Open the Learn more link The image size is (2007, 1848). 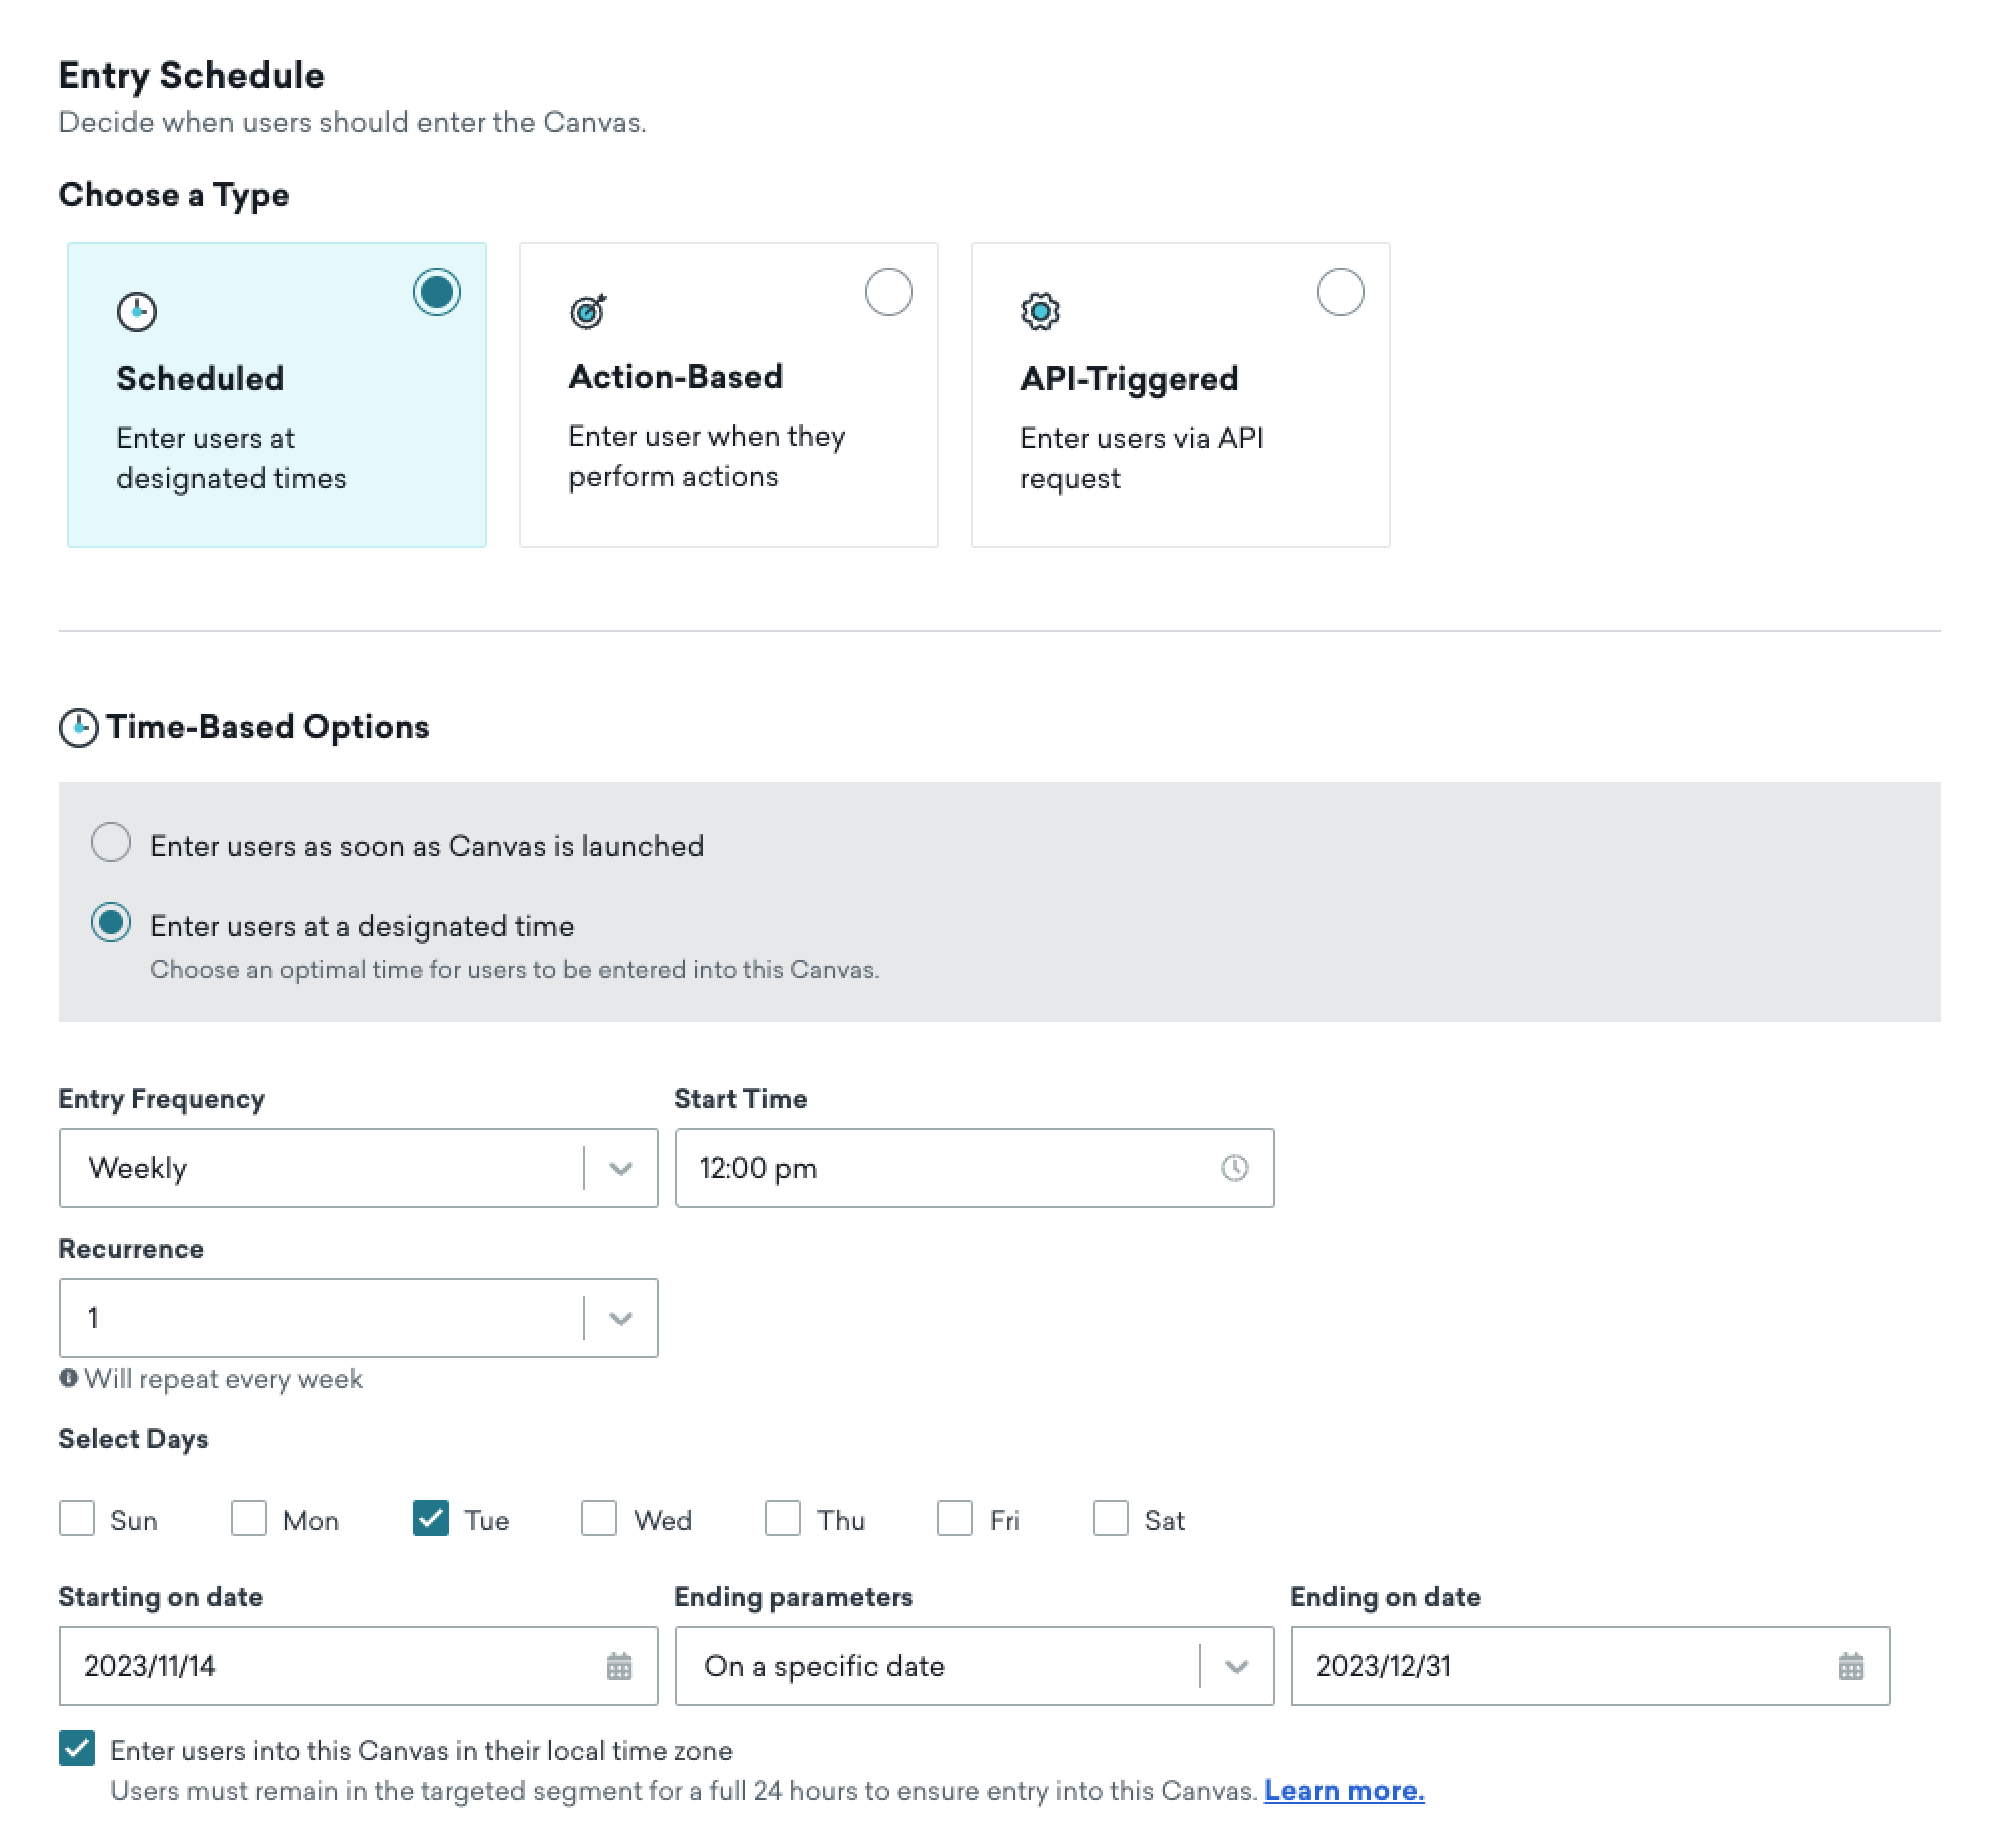coord(1343,1790)
